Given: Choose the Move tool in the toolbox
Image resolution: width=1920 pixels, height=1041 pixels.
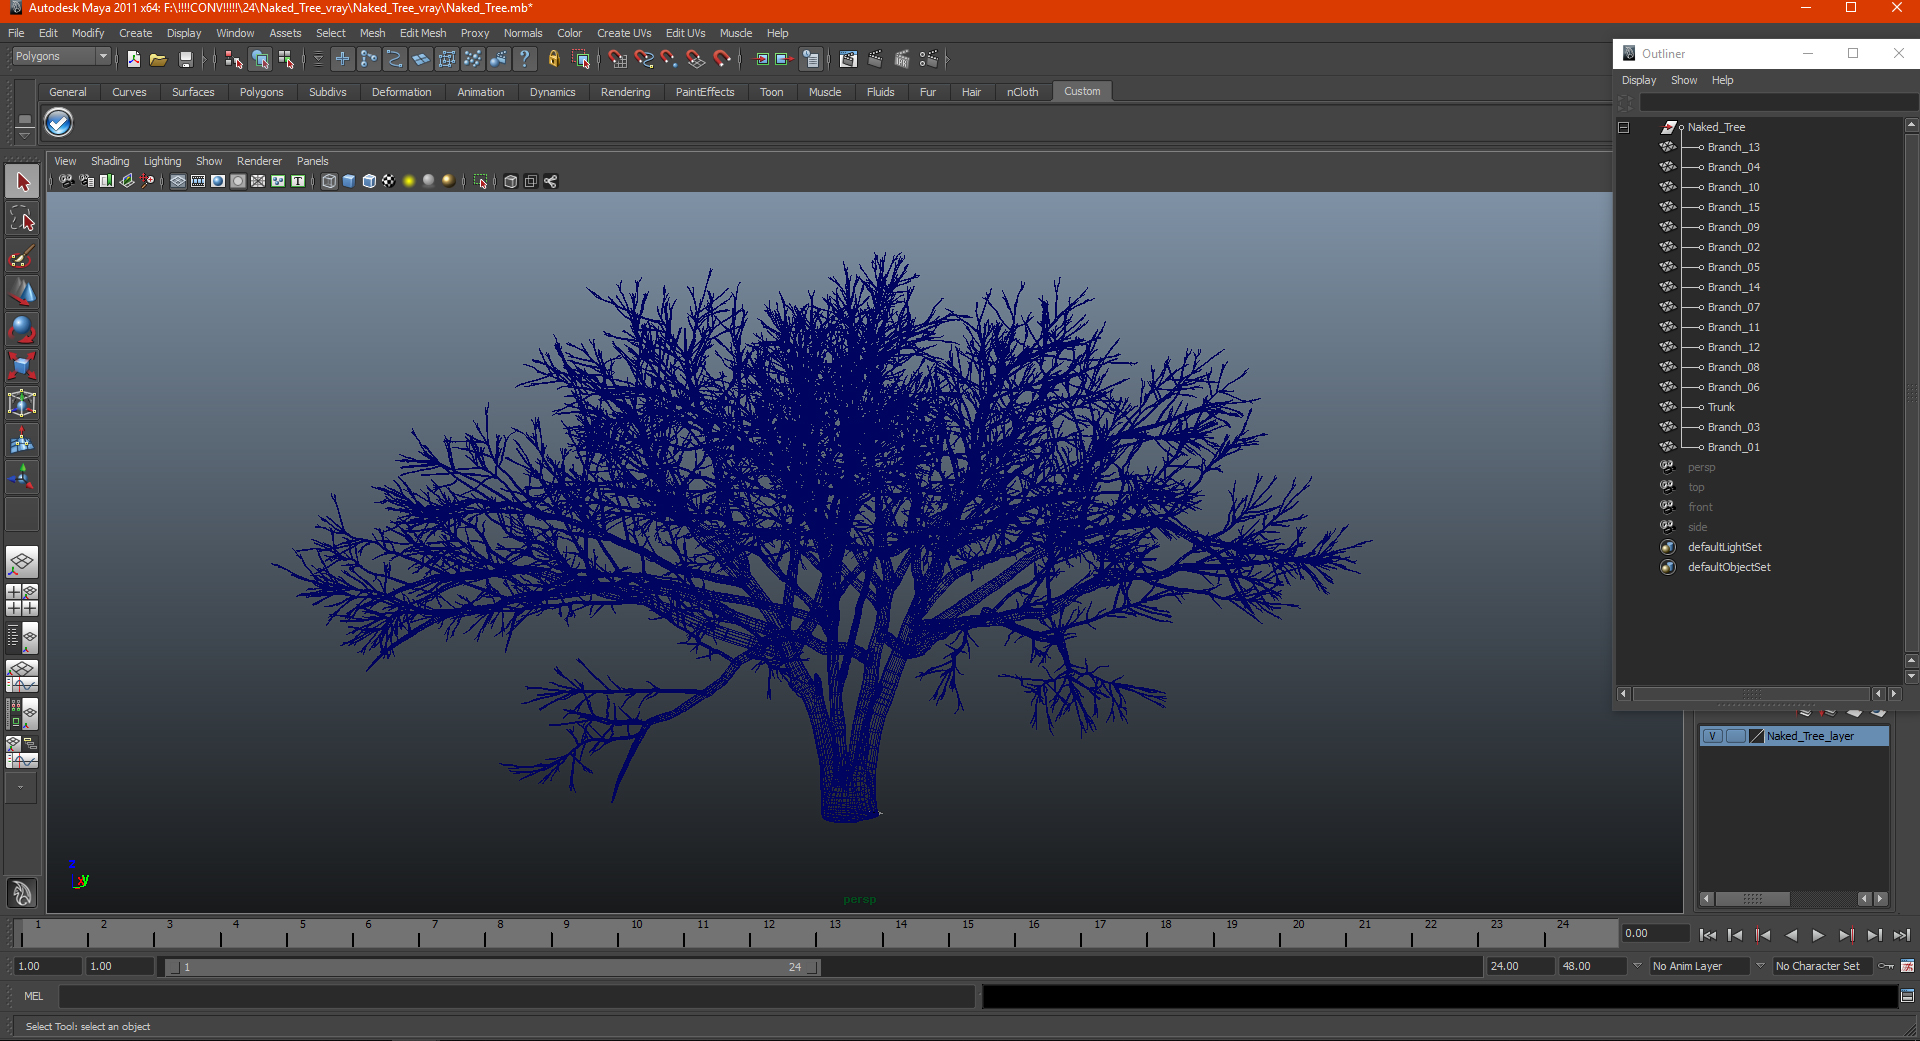Looking at the screenshot, I should pyautogui.click(x=22, y=292).
